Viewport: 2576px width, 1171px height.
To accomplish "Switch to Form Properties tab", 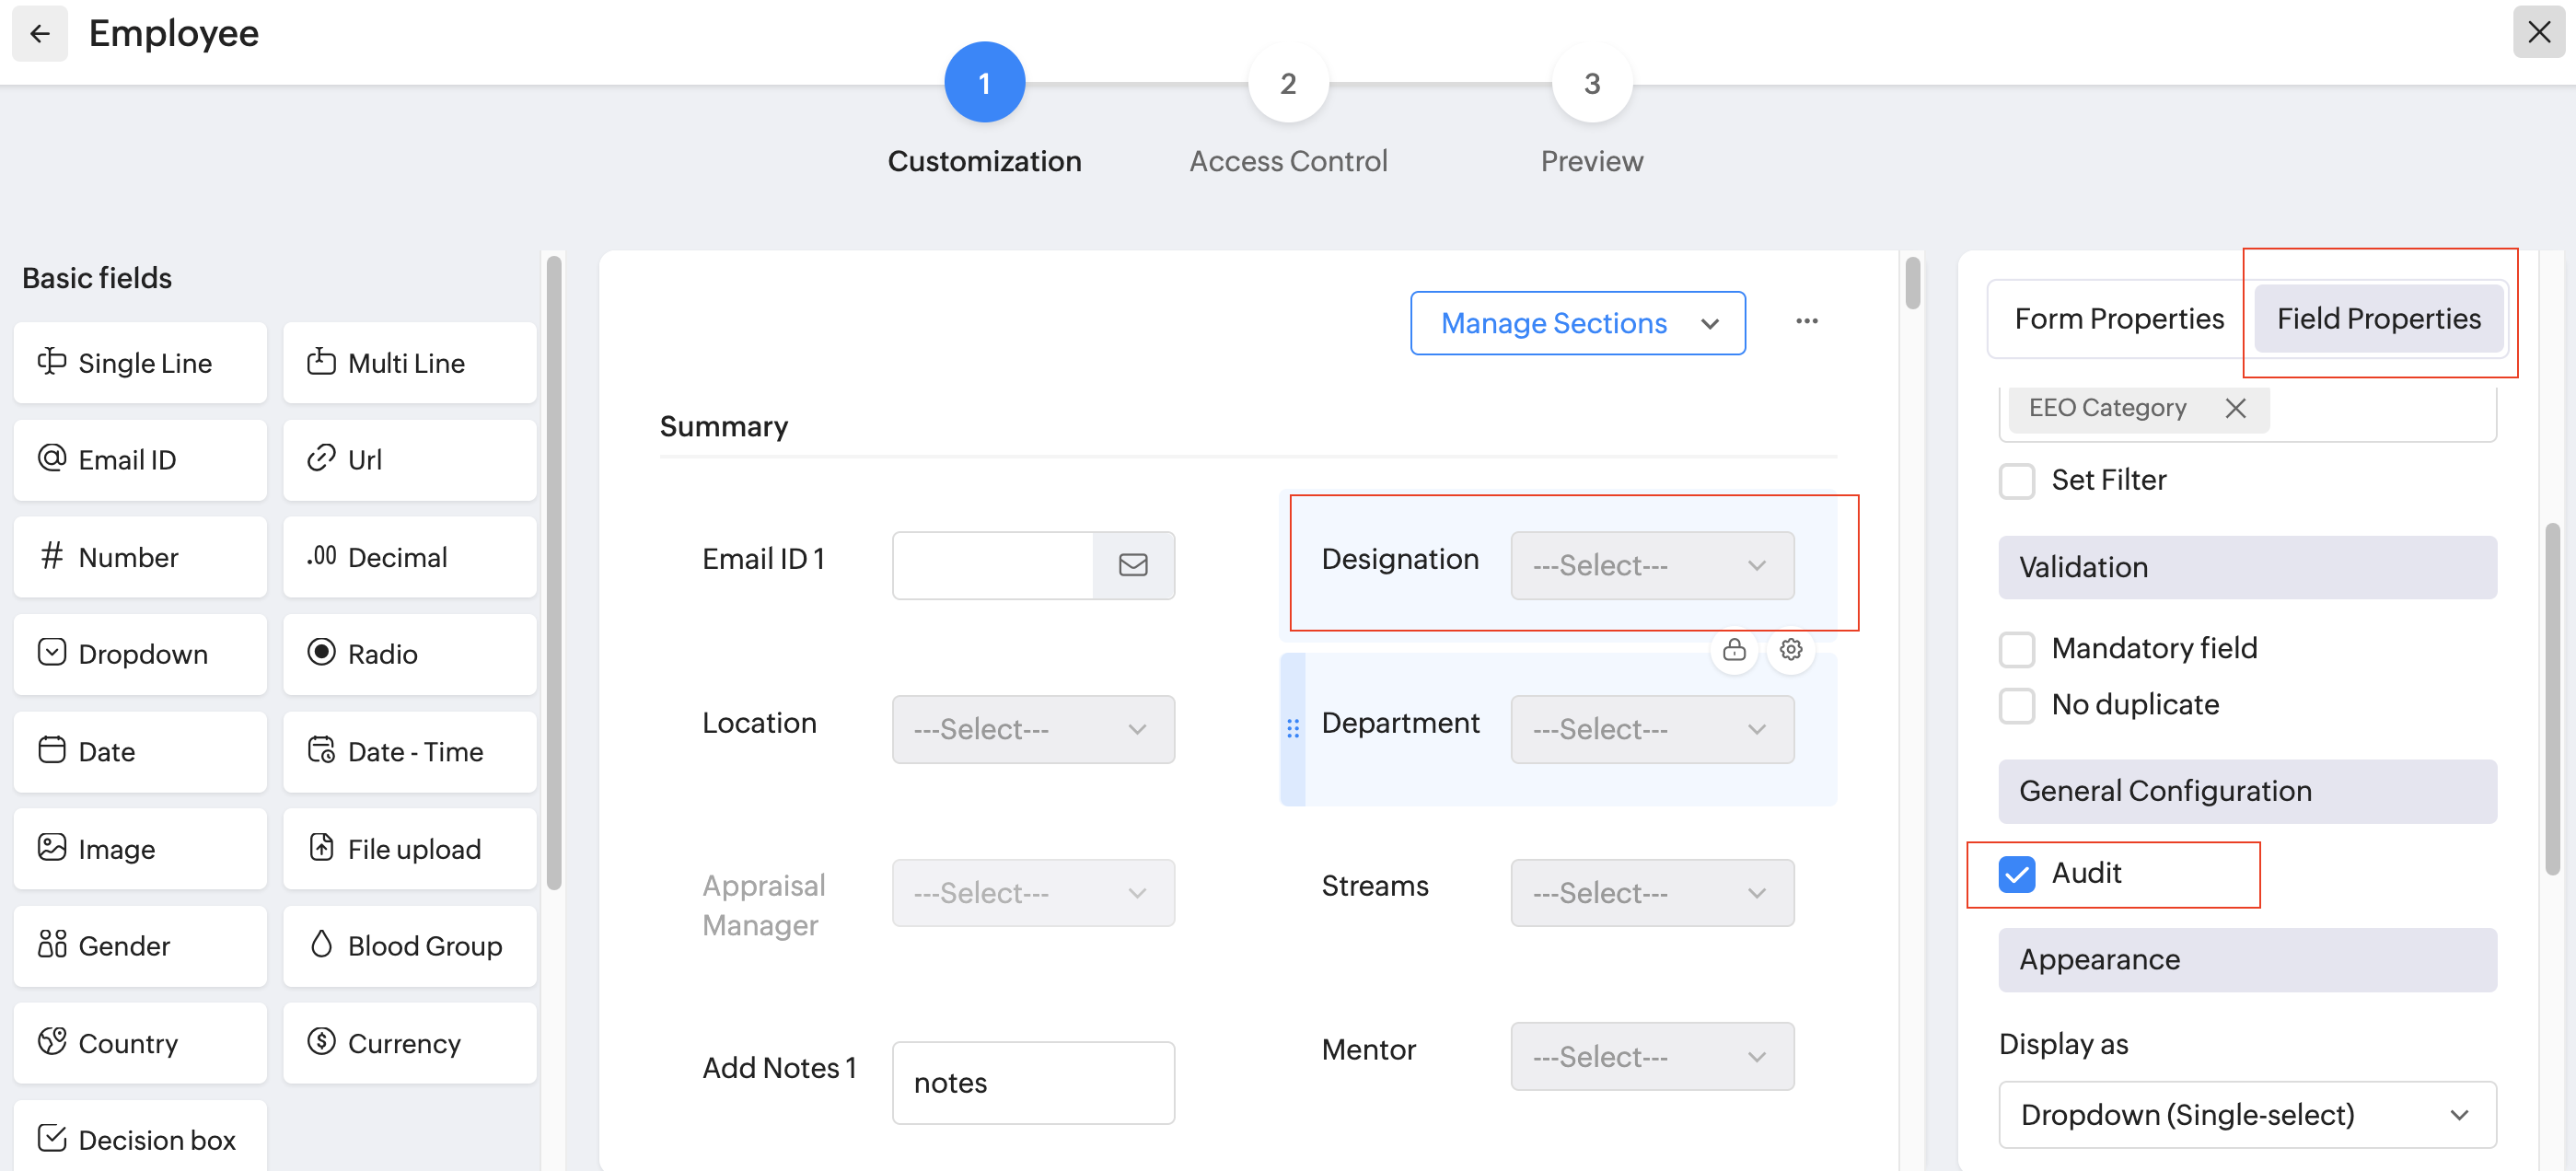I will [2118, 319].
